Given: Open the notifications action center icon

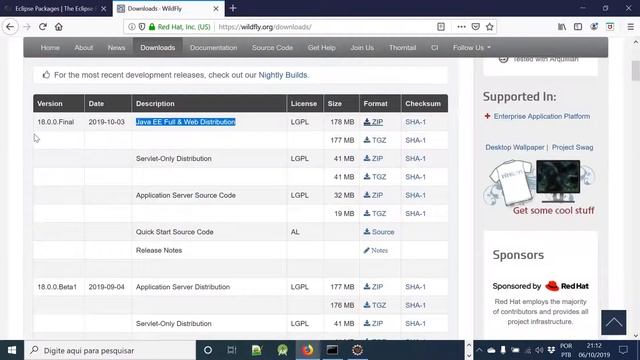Looking at the screenshot, I should 623,350.
